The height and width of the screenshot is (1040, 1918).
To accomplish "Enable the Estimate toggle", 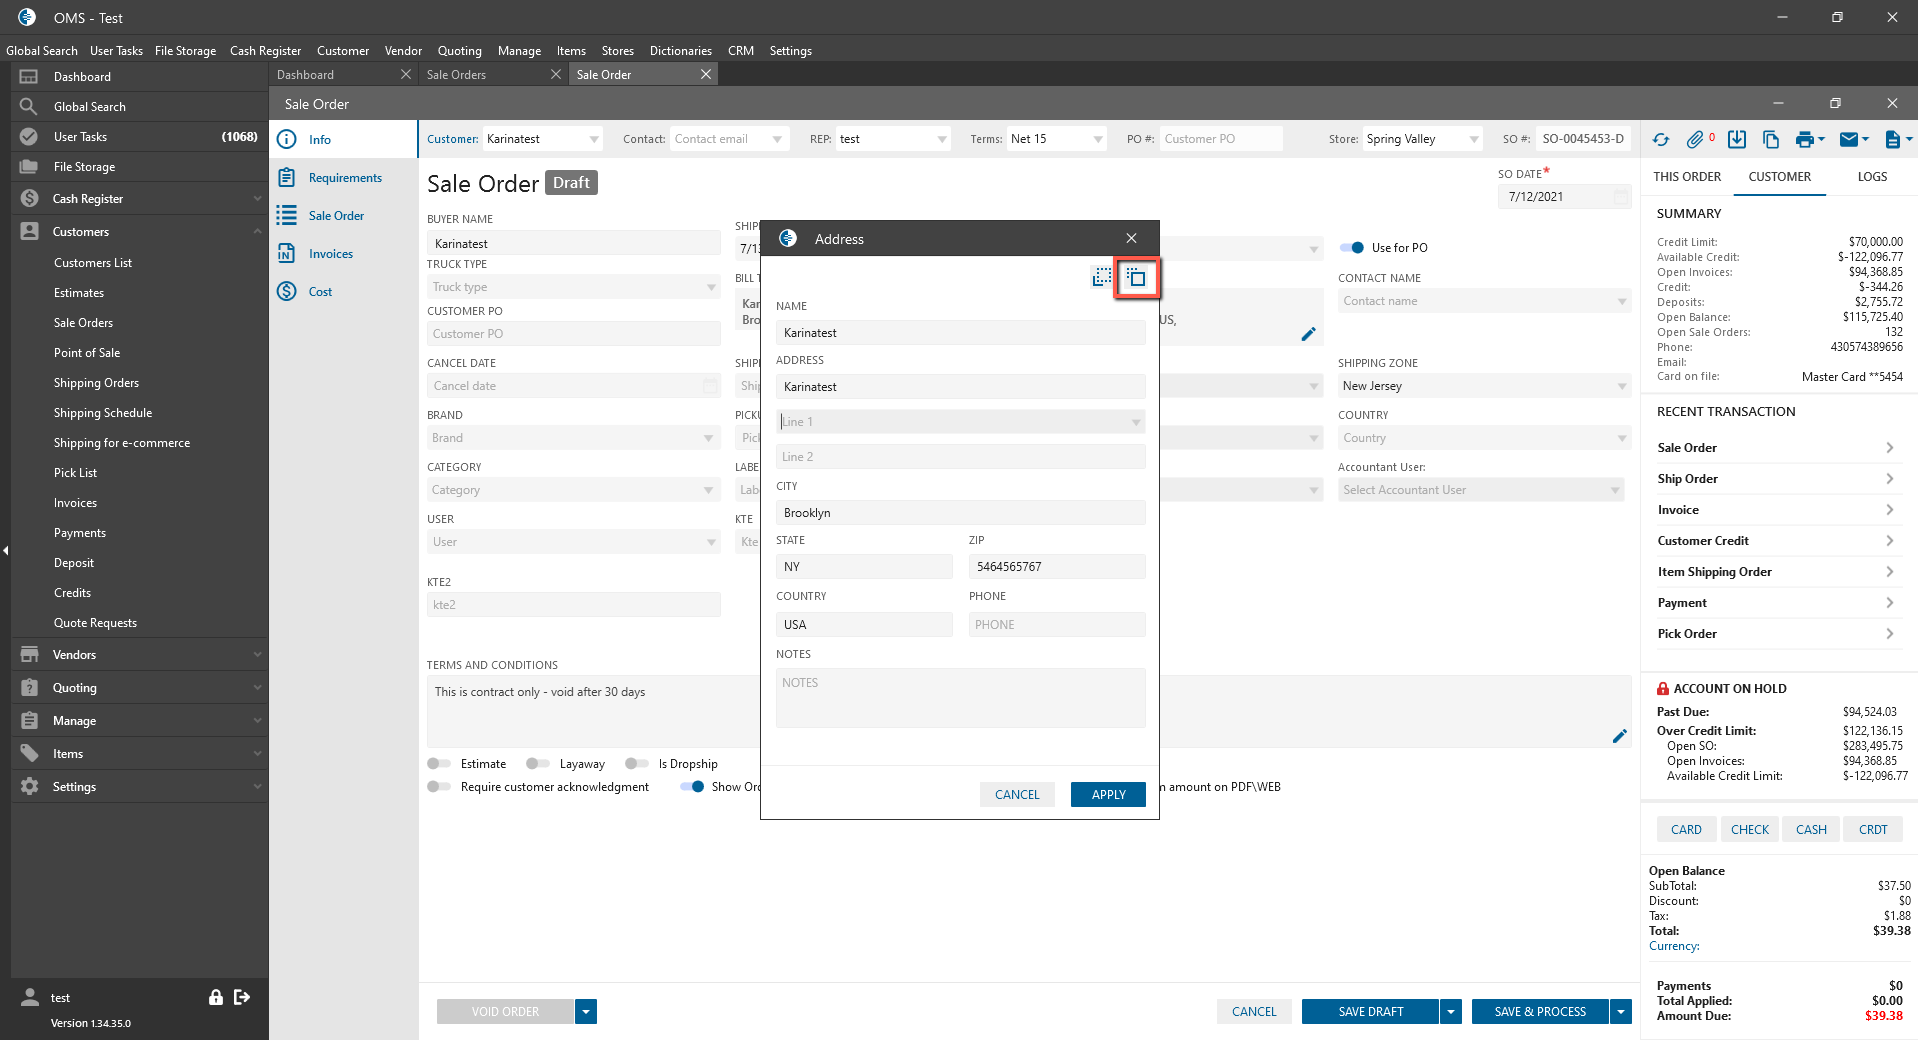I will 439,764.
